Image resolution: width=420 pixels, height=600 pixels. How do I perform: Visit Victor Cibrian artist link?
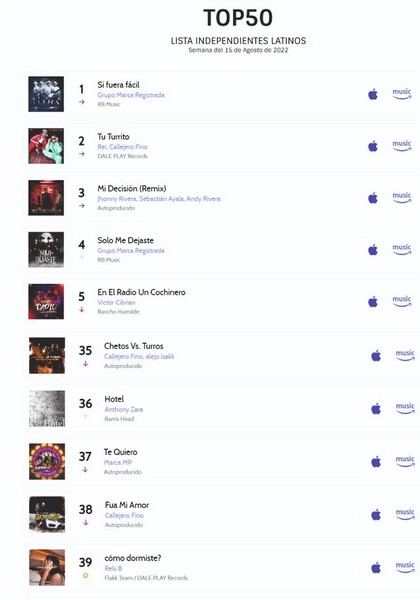pyautogui.click(x=116, y=302)
